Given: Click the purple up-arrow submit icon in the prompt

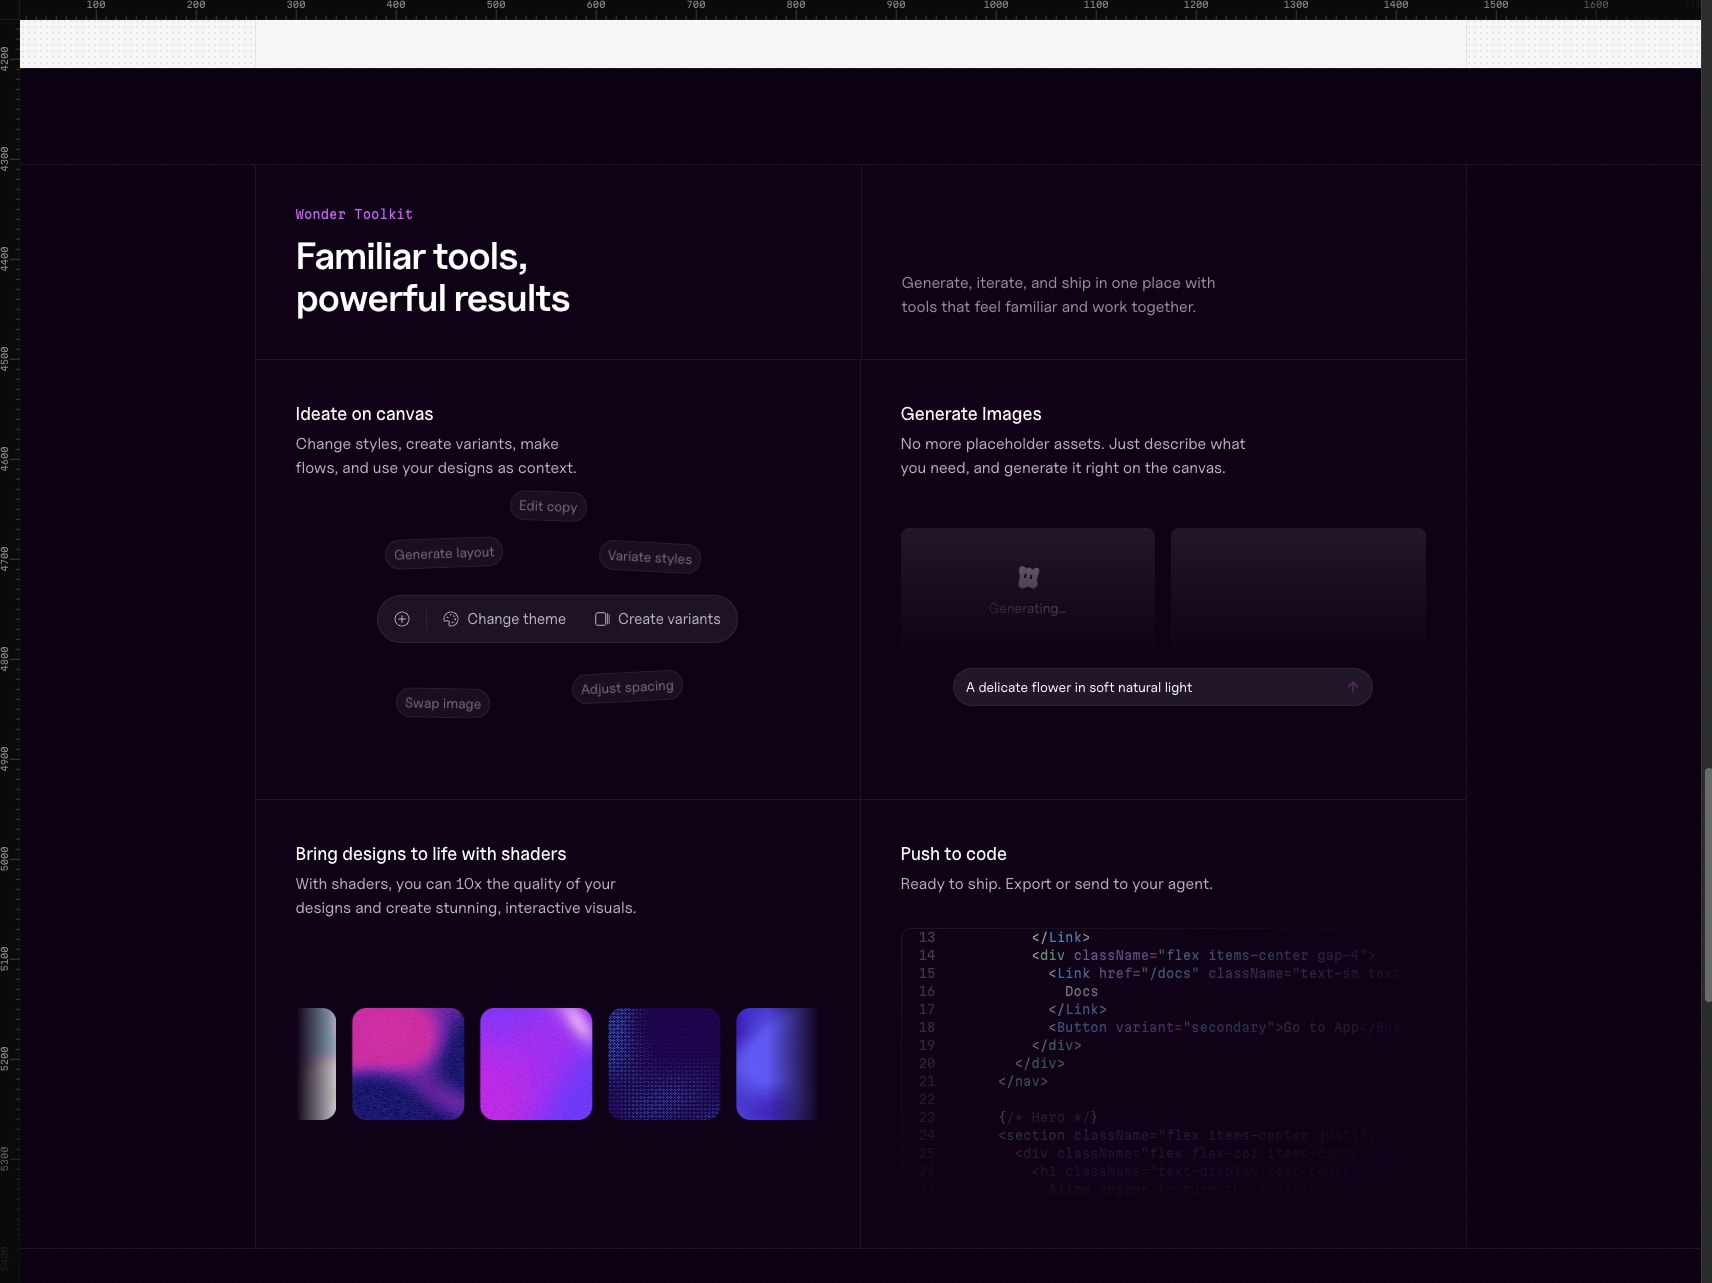Looking at the screenshot, I should 1352,687.
